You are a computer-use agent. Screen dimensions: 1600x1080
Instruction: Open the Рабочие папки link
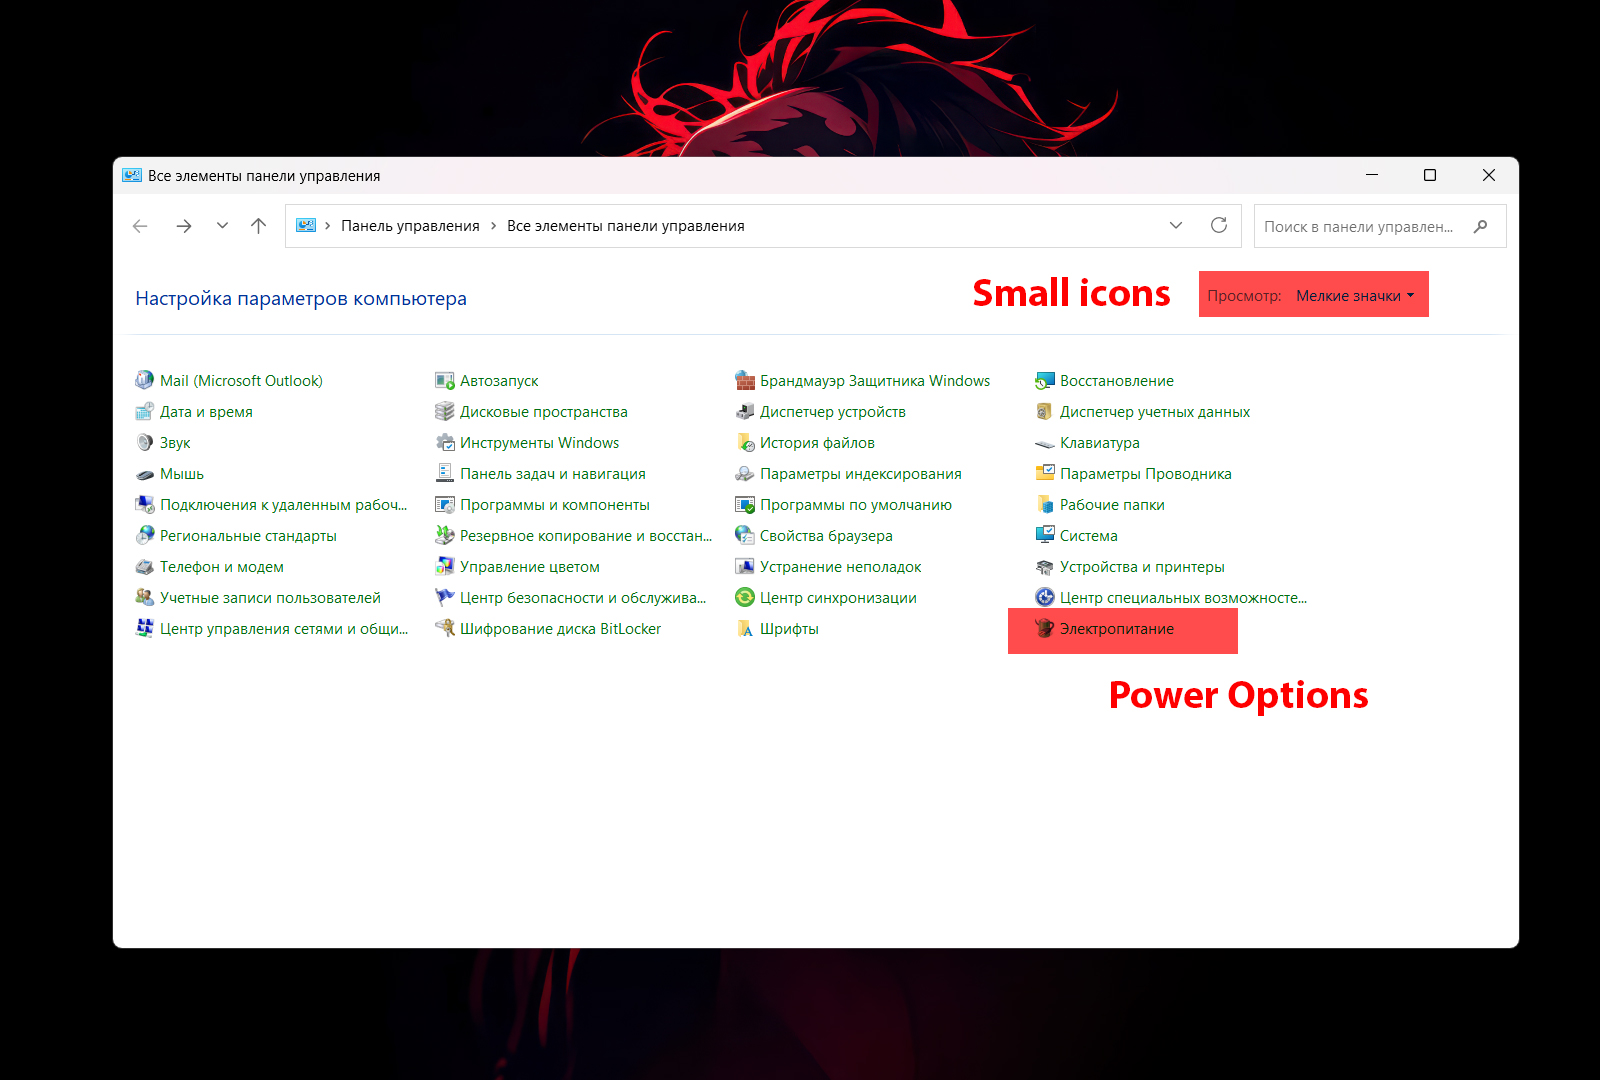1112,505
